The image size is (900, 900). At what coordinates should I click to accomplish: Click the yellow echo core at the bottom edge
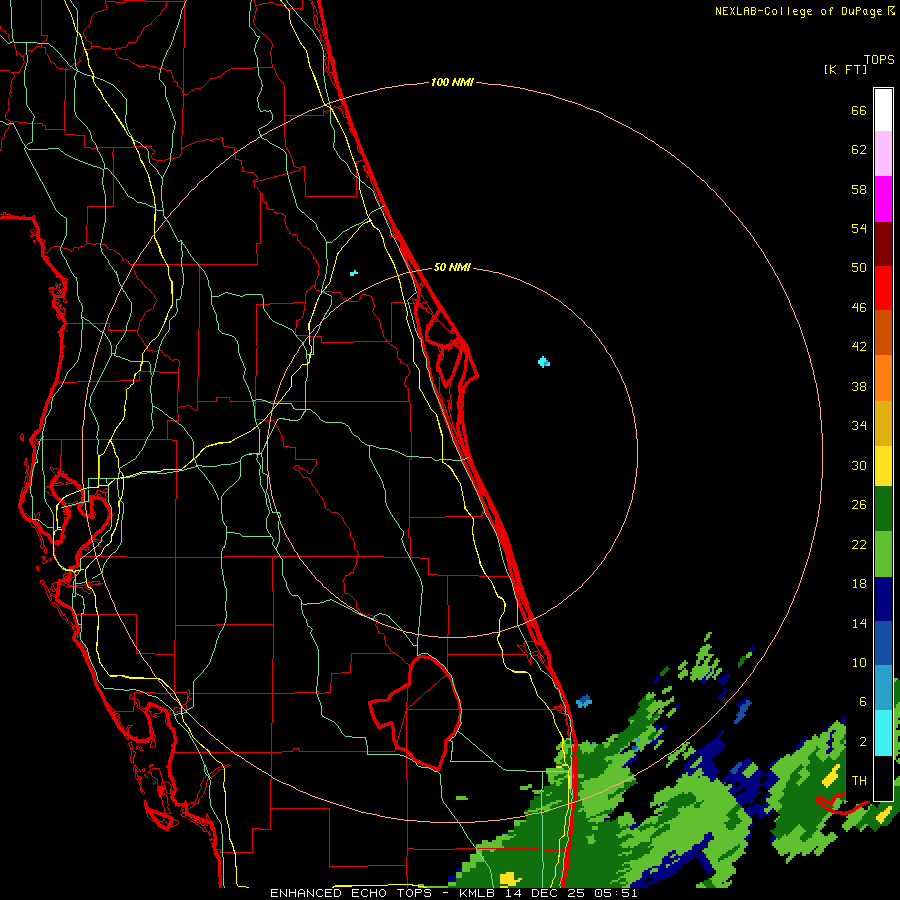click(510, 879)
